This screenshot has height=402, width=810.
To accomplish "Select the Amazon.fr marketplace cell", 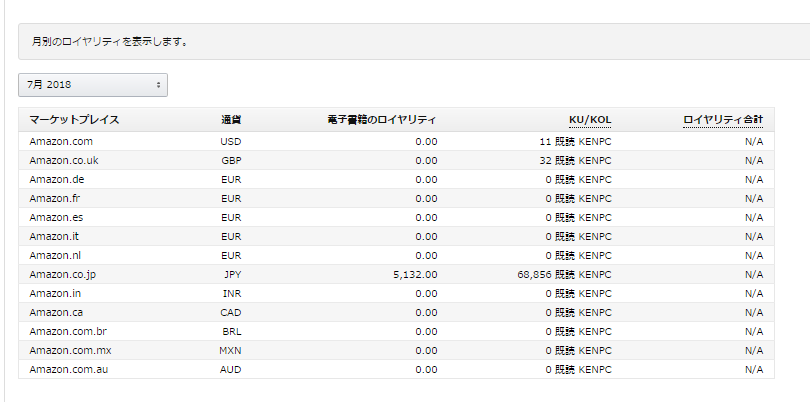I will [55, 198].
